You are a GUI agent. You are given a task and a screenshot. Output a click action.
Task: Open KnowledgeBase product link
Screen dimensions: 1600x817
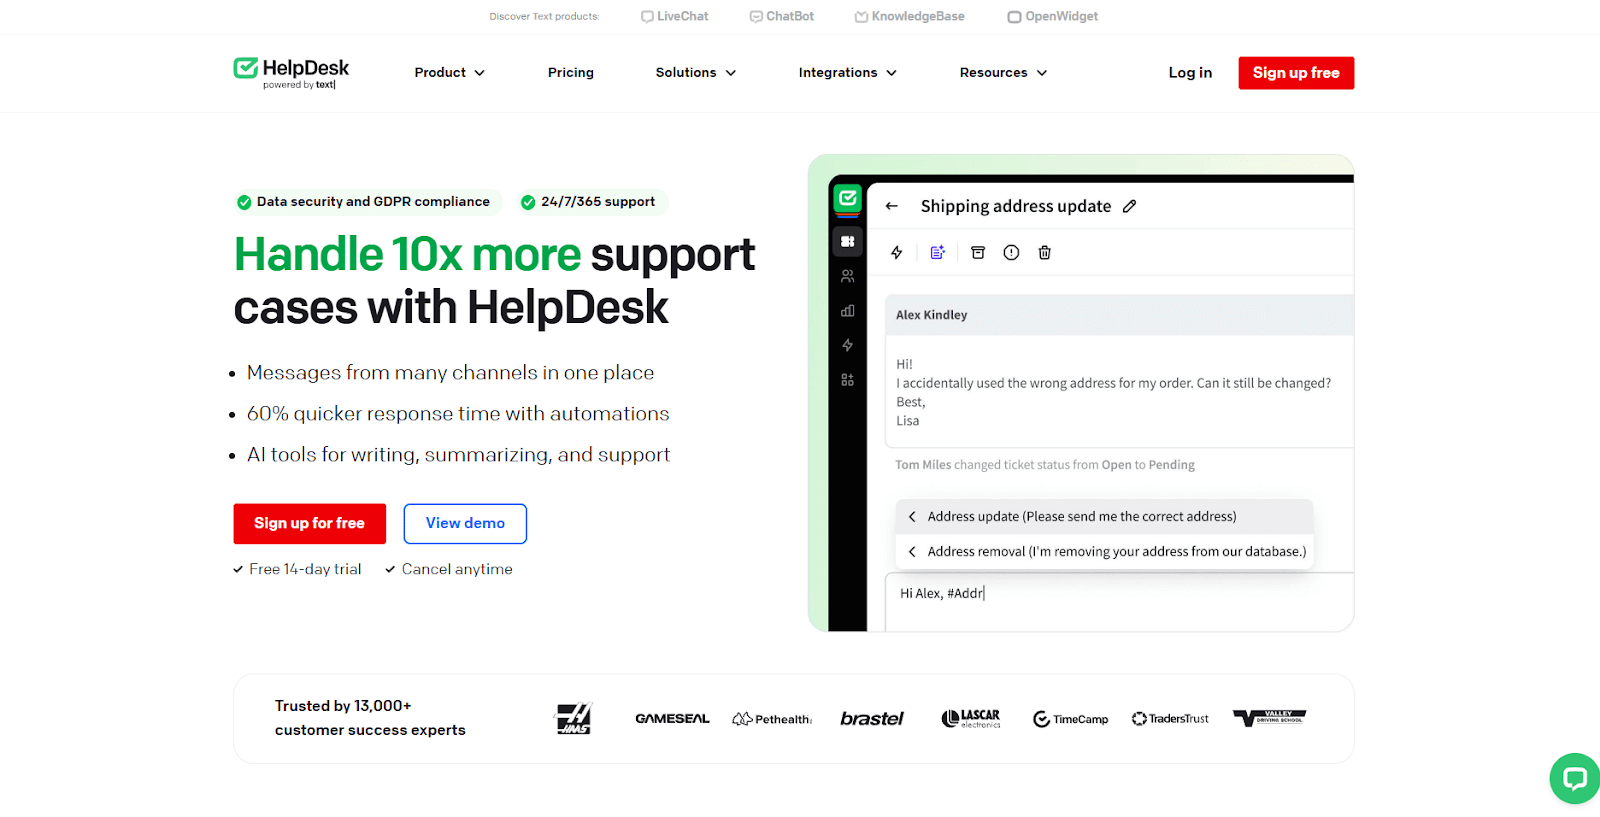point(910,16)
